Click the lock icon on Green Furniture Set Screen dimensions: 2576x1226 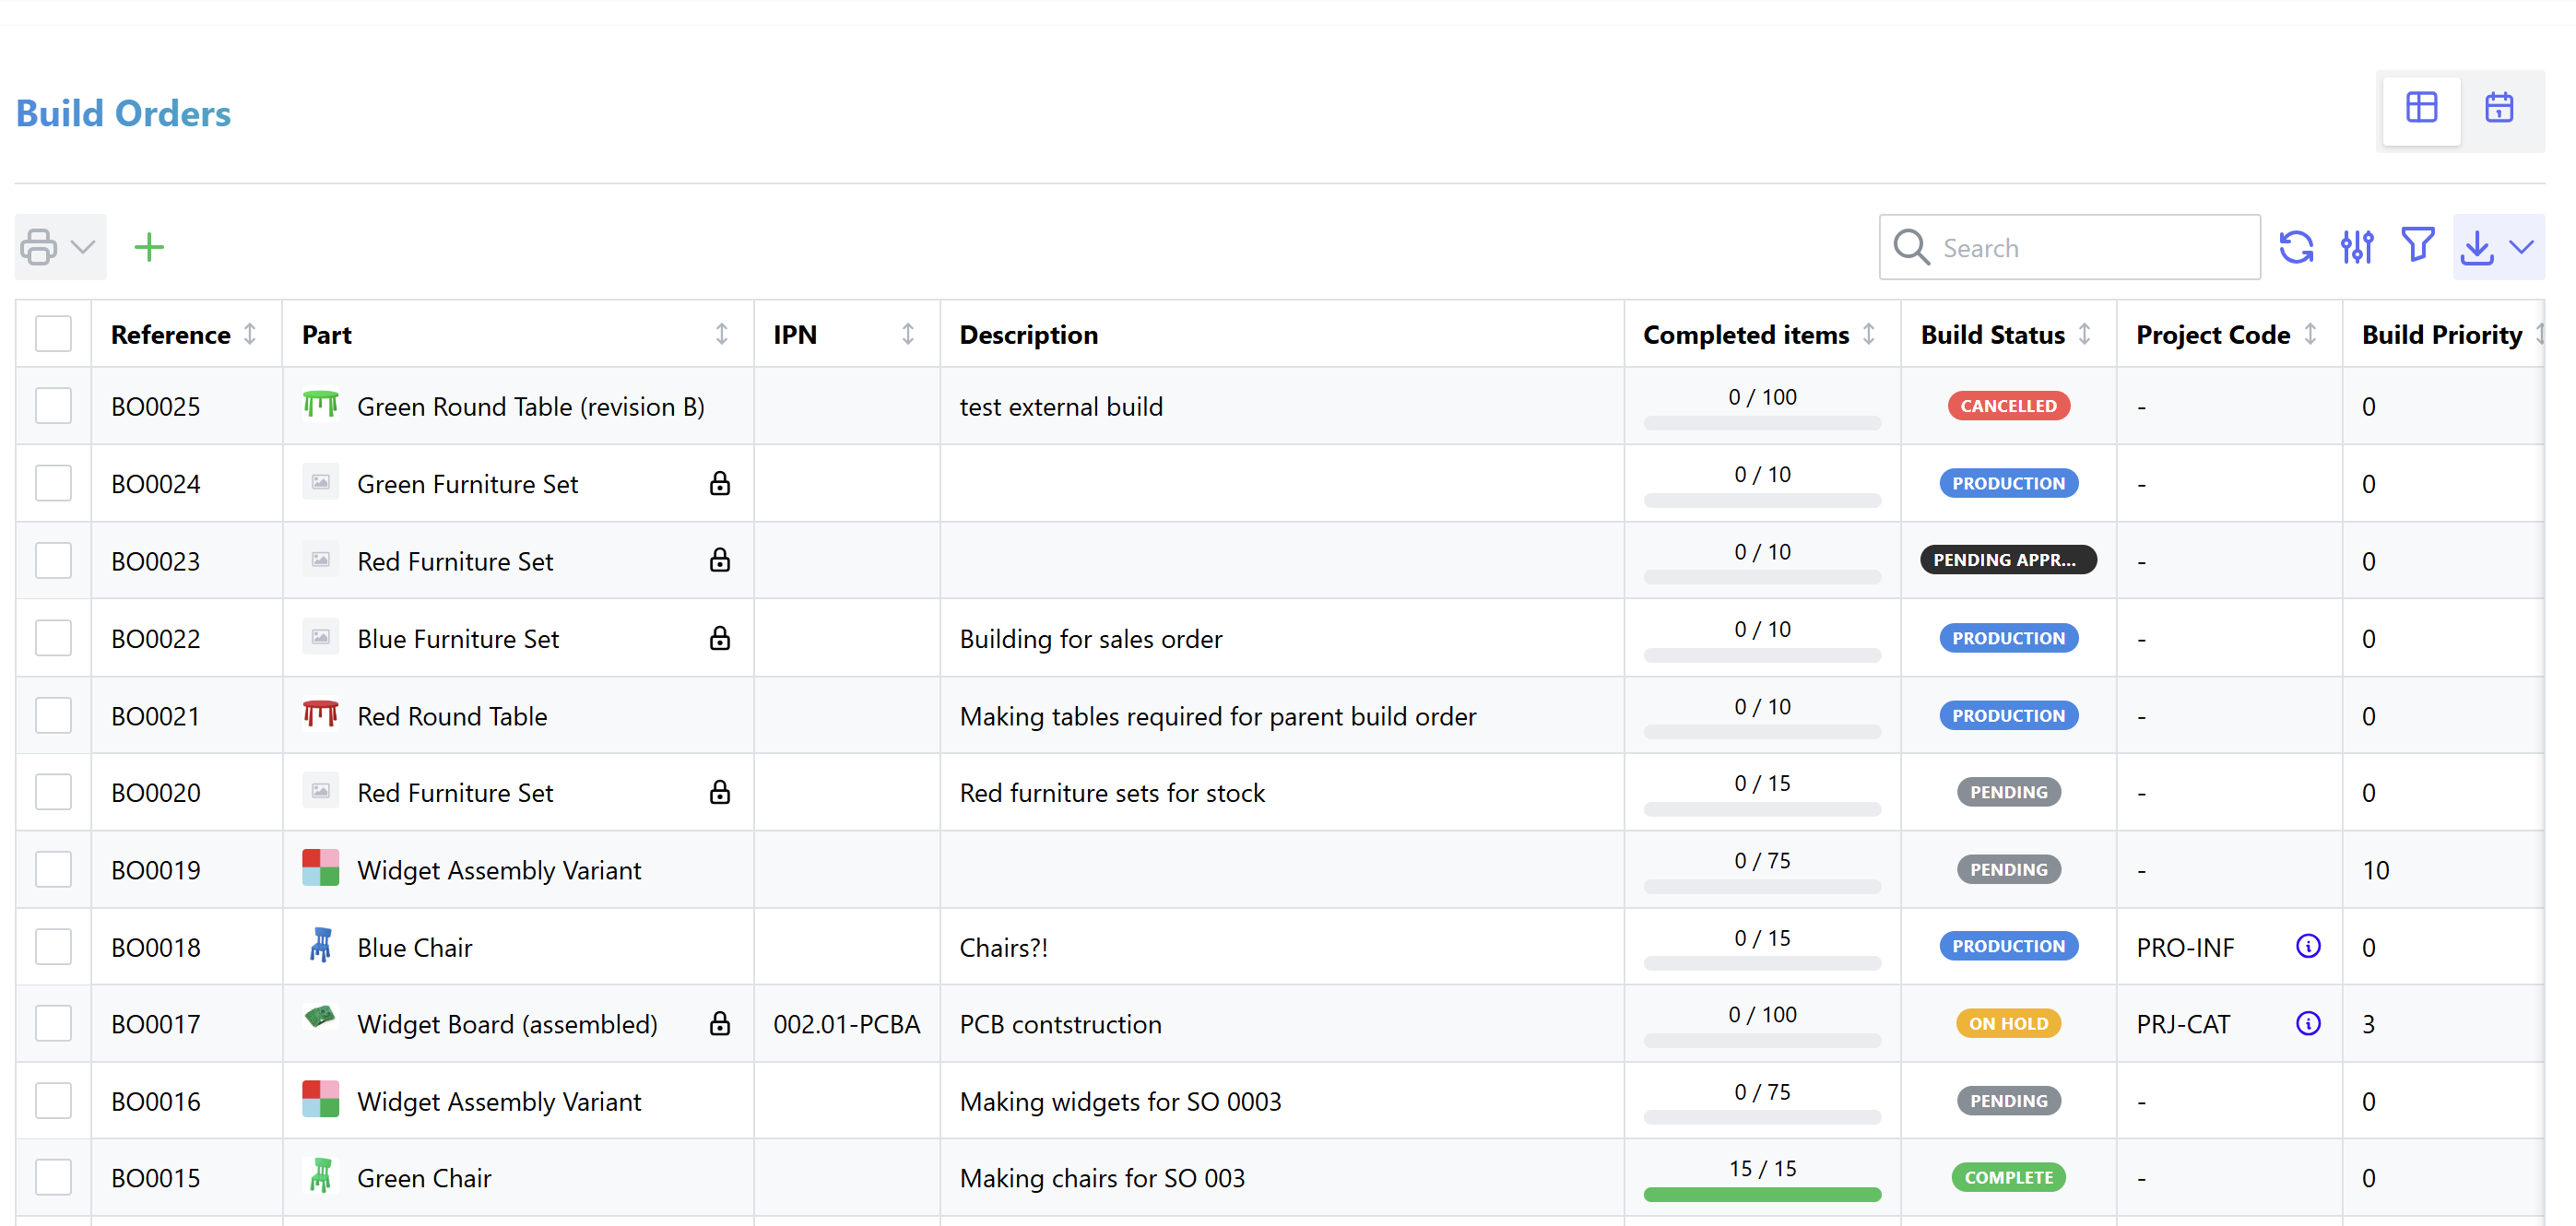tap(720, 483)
